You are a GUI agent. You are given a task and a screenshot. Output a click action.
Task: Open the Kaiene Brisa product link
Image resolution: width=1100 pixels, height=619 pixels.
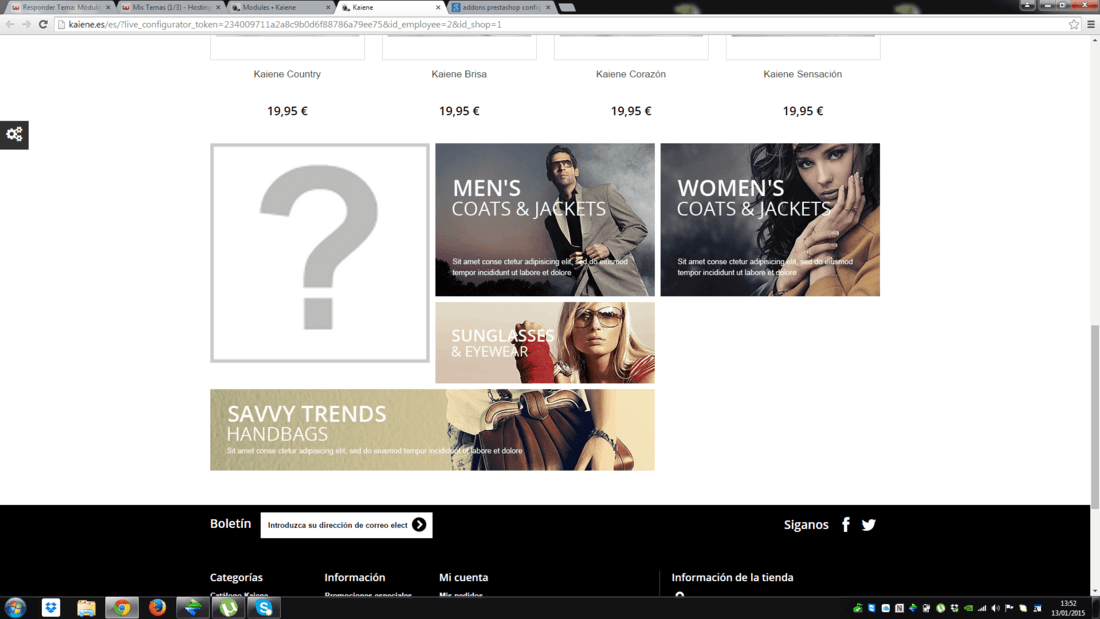click(459, 74)
